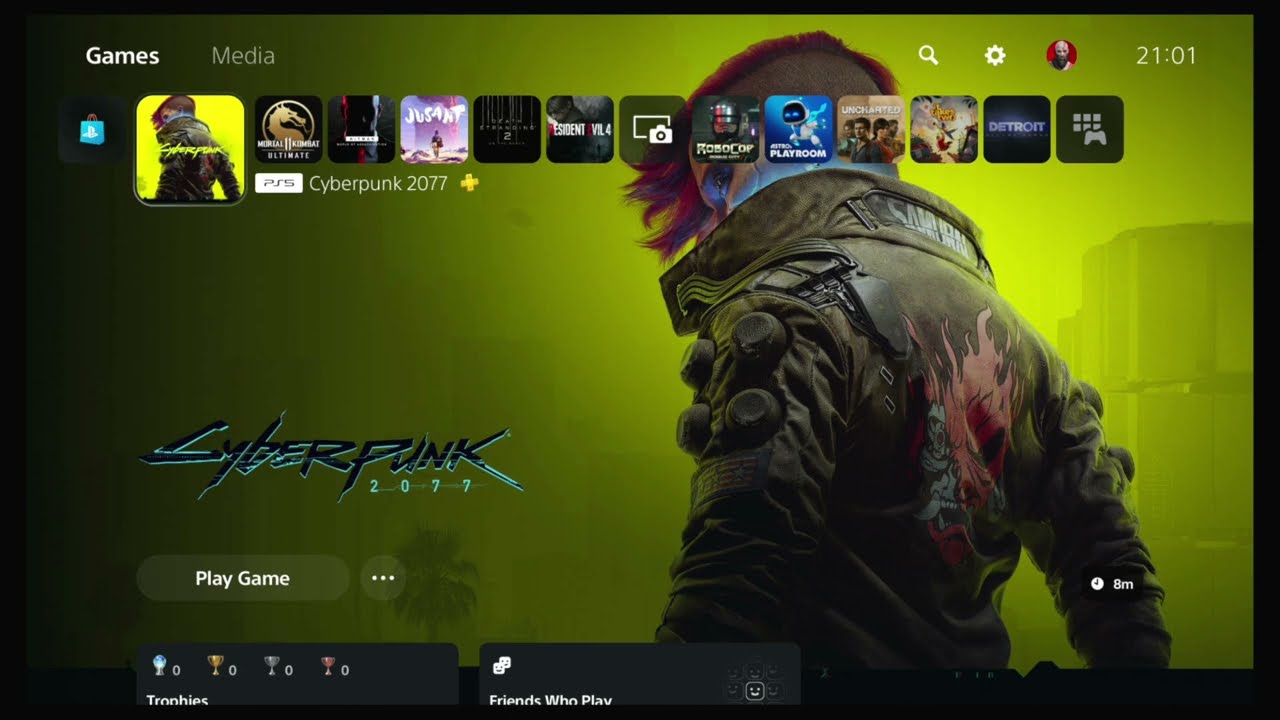The width and height of the screenshot is (1280, 720).
Task: Select the It Takes Two tile
Action: pyautogui.click(x=944, y=129)
